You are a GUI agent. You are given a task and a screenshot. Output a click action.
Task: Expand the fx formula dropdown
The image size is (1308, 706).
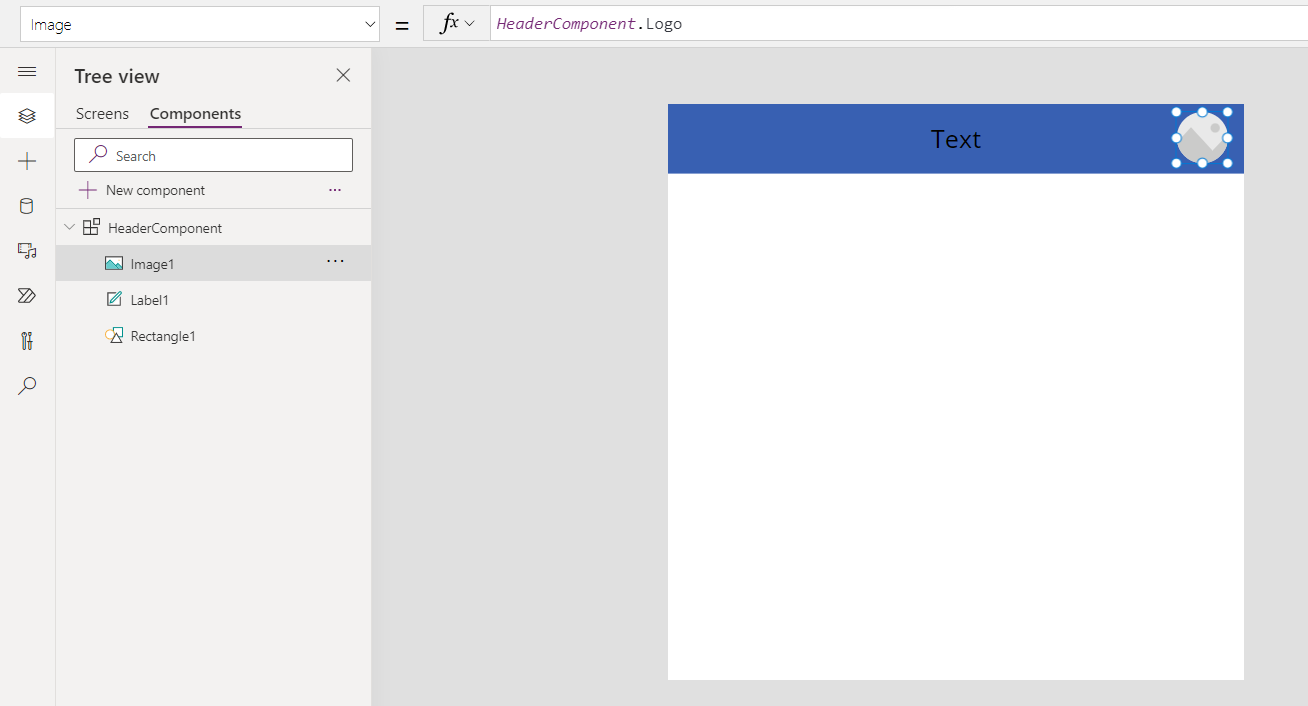457,24
